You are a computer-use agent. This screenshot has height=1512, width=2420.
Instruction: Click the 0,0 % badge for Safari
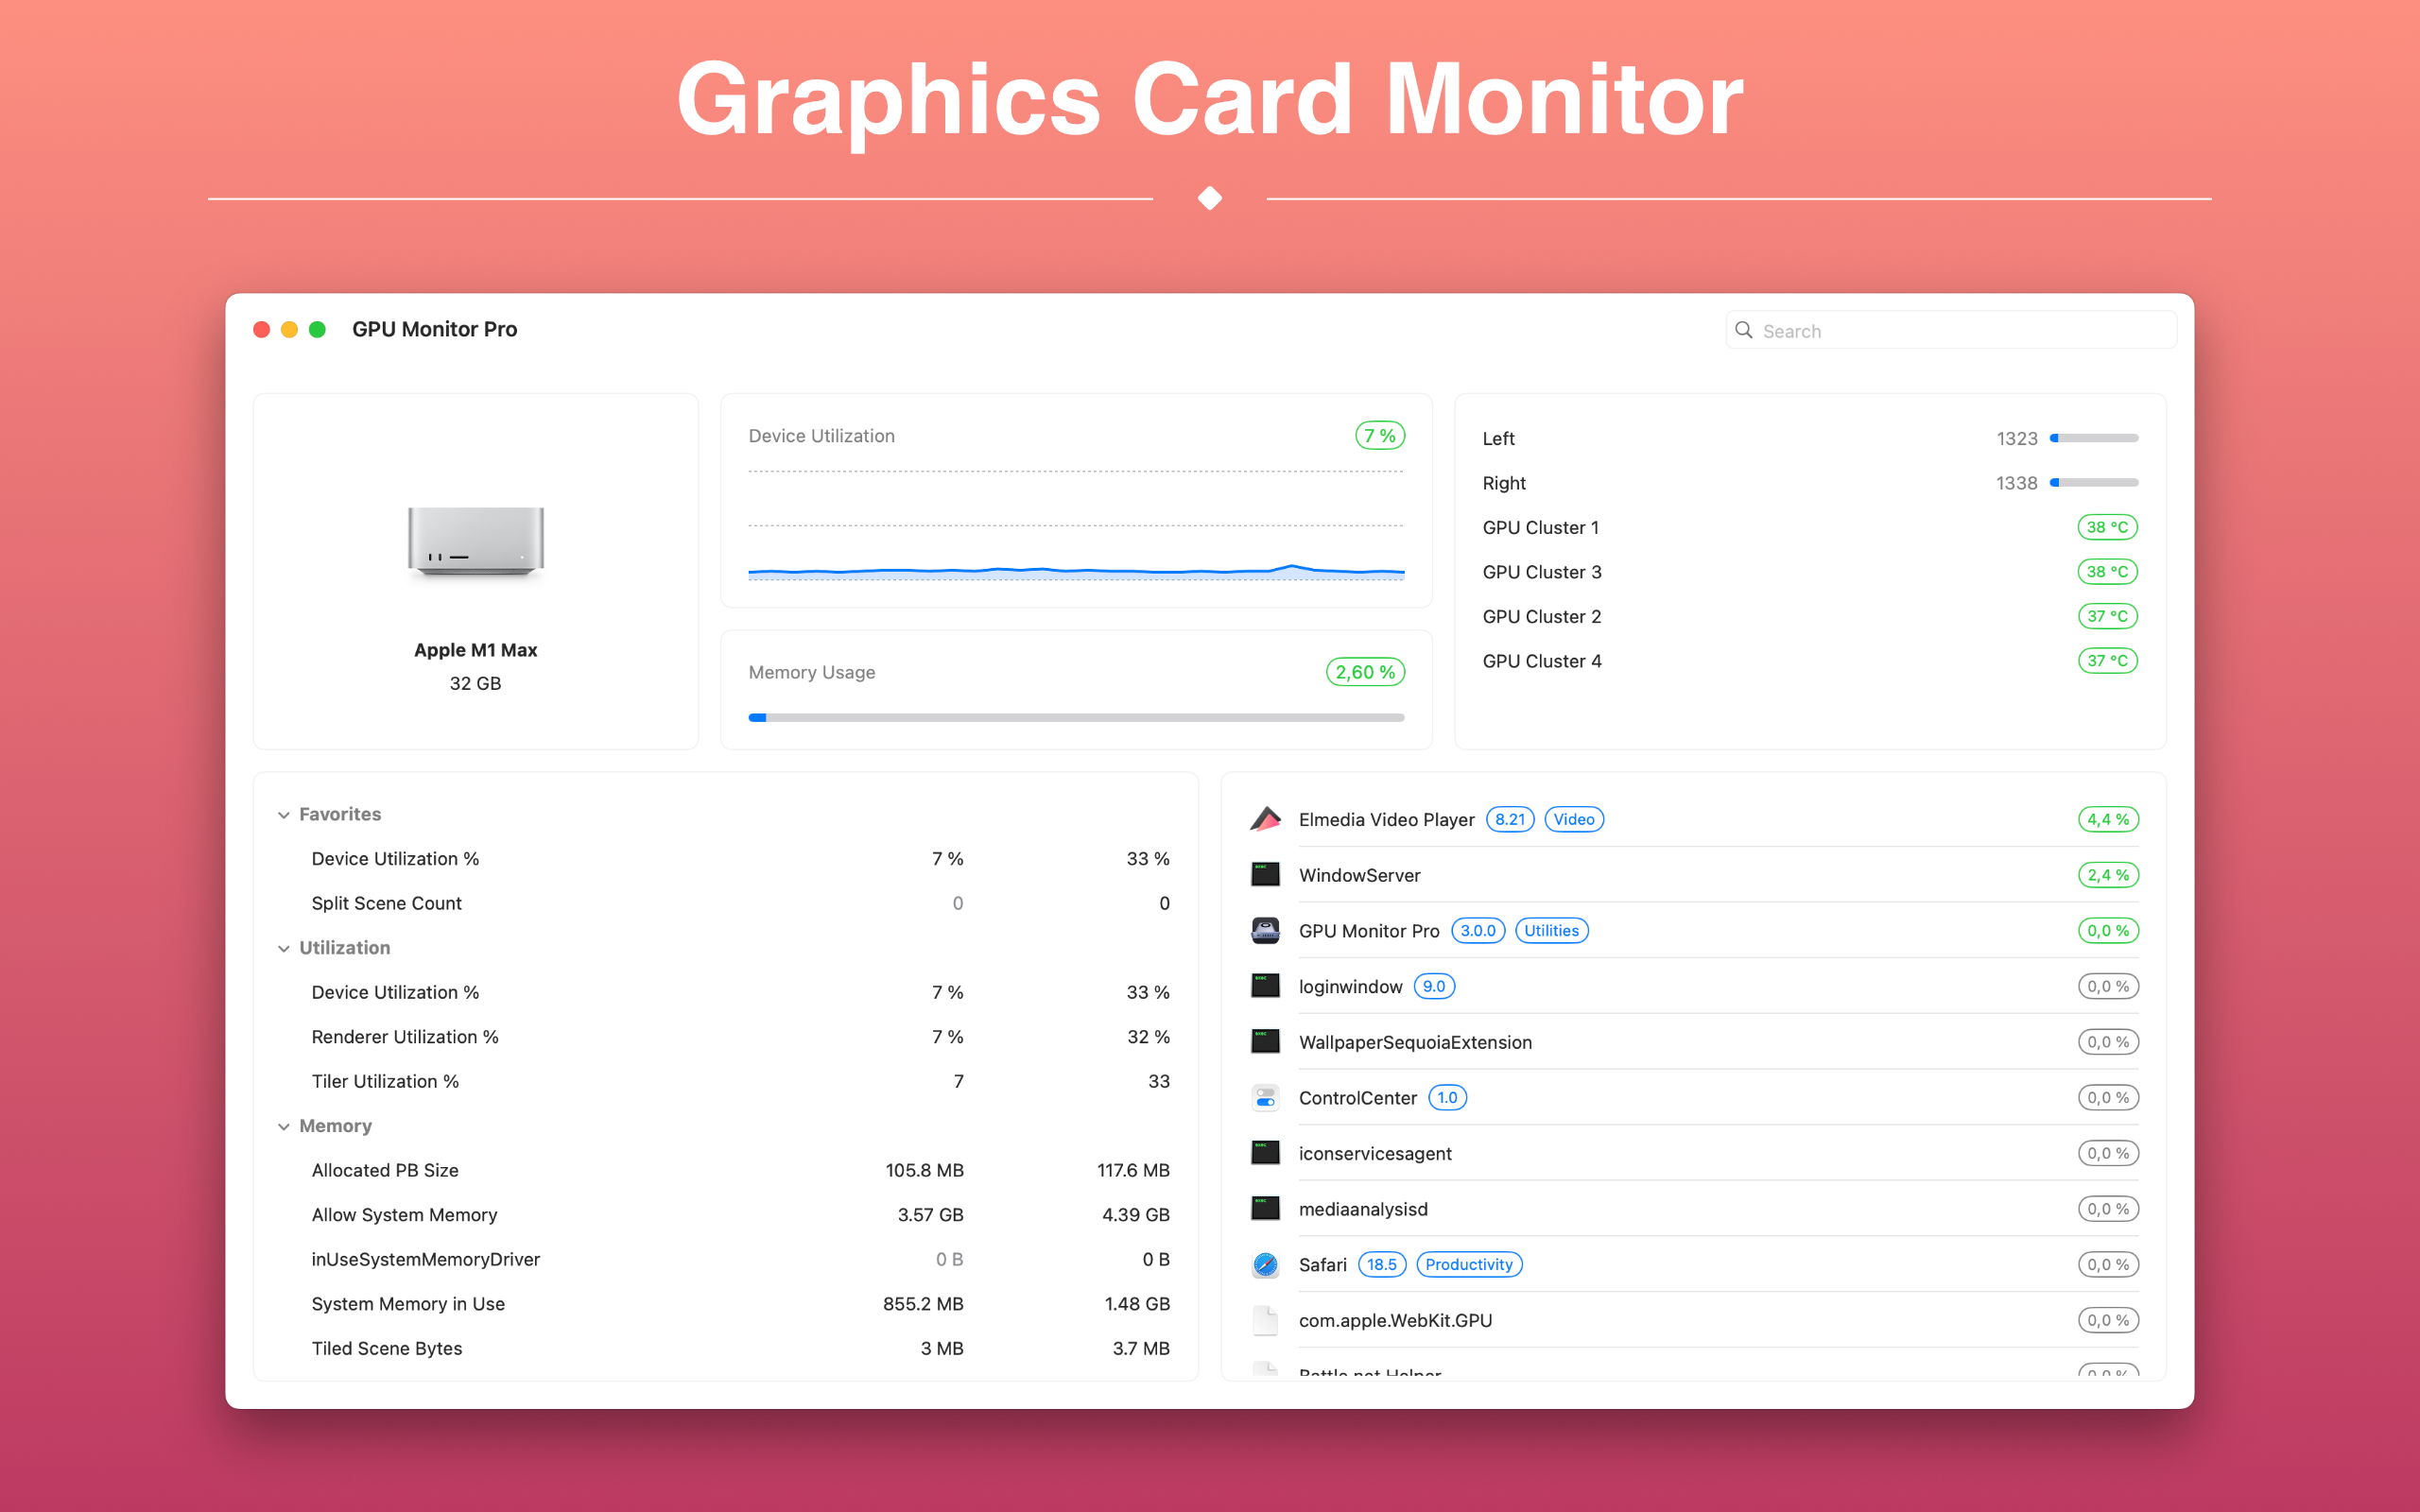click(2108, 1264)
